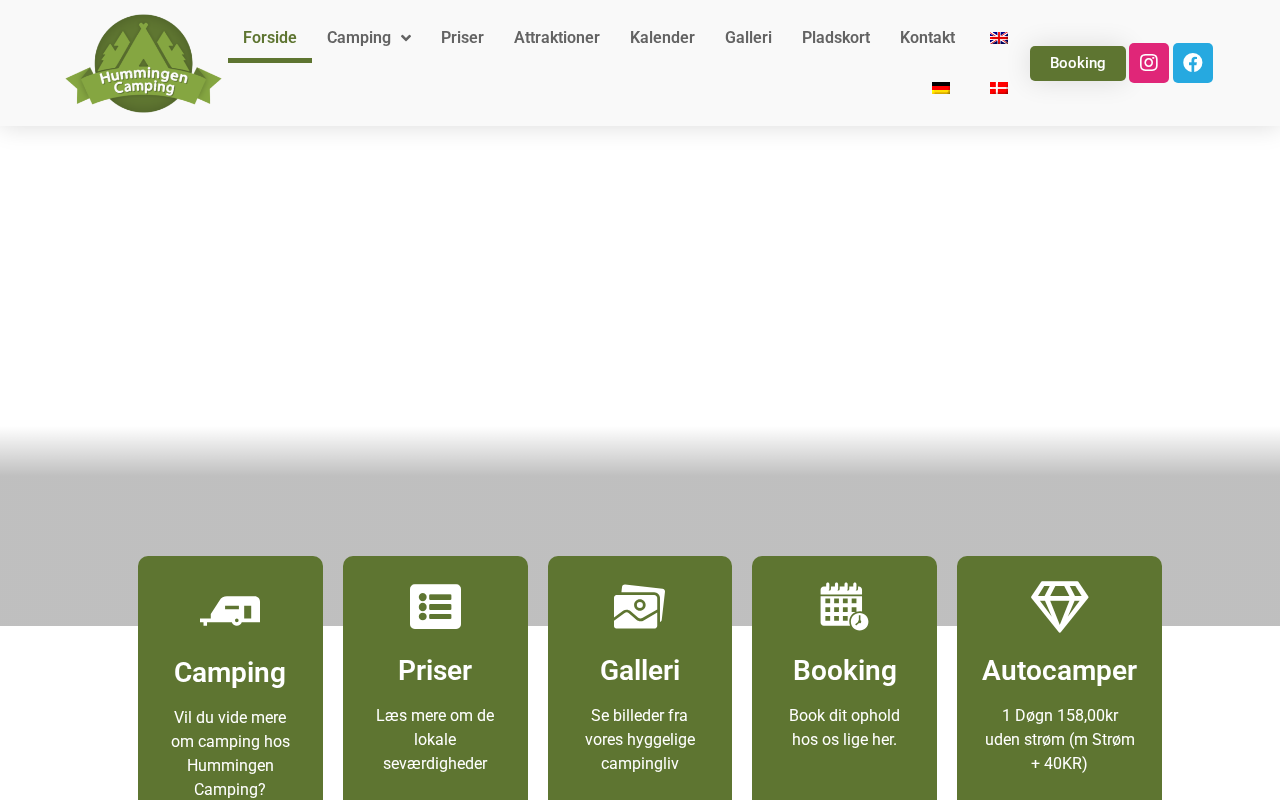This screenshot has width=1280, height=800.
Task: Open the Priser menu item
Action: [x=462, y=38]
